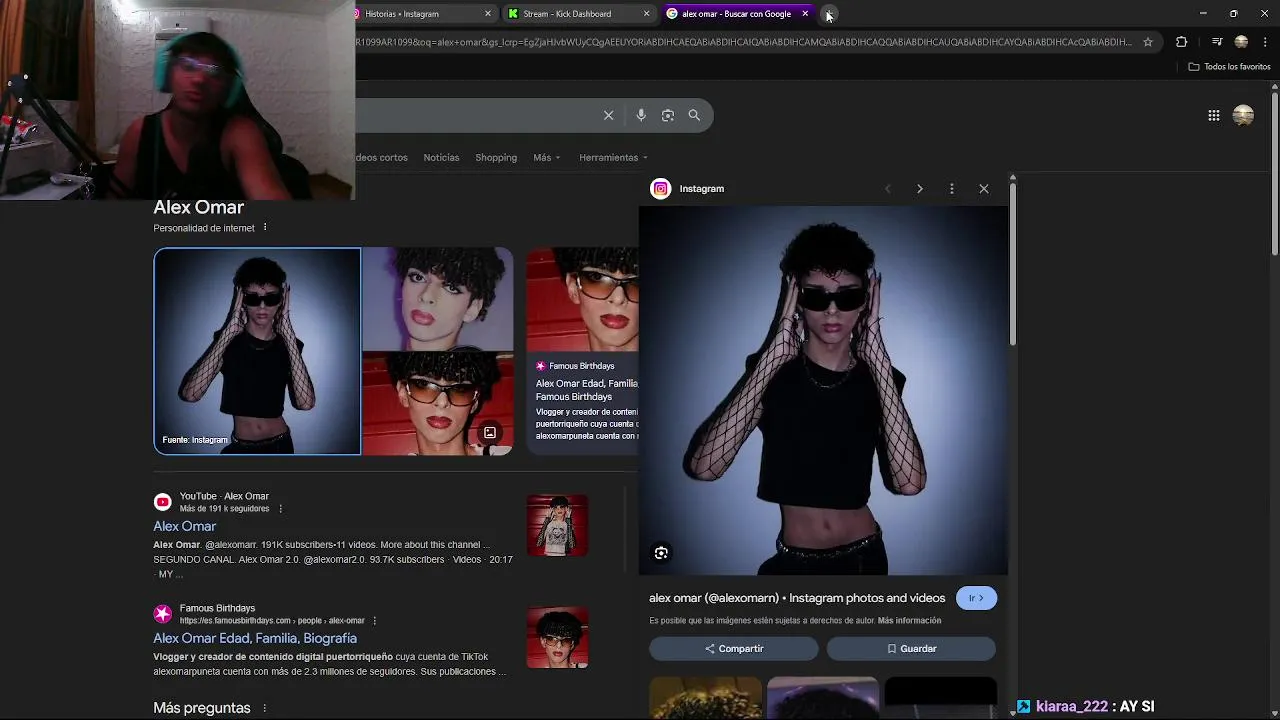Search by image with the Google Lens icon

[668, 115]
